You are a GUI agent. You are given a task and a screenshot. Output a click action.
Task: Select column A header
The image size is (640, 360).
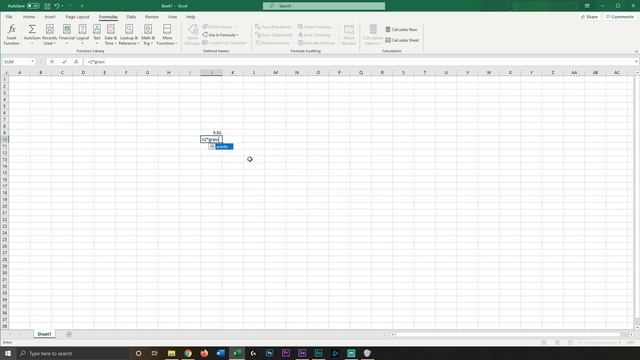(x=19, y=72)
